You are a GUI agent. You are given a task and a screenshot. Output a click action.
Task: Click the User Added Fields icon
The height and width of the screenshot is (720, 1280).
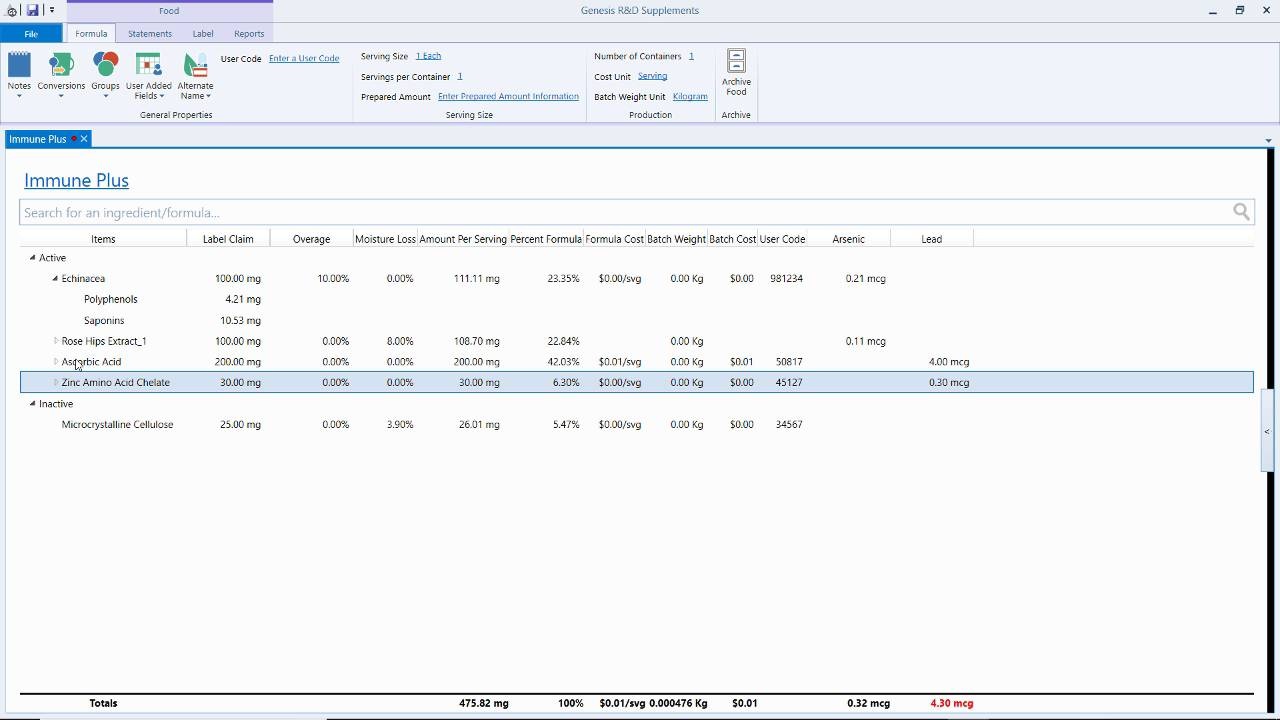pyautogui.click(x=148, y=67)
